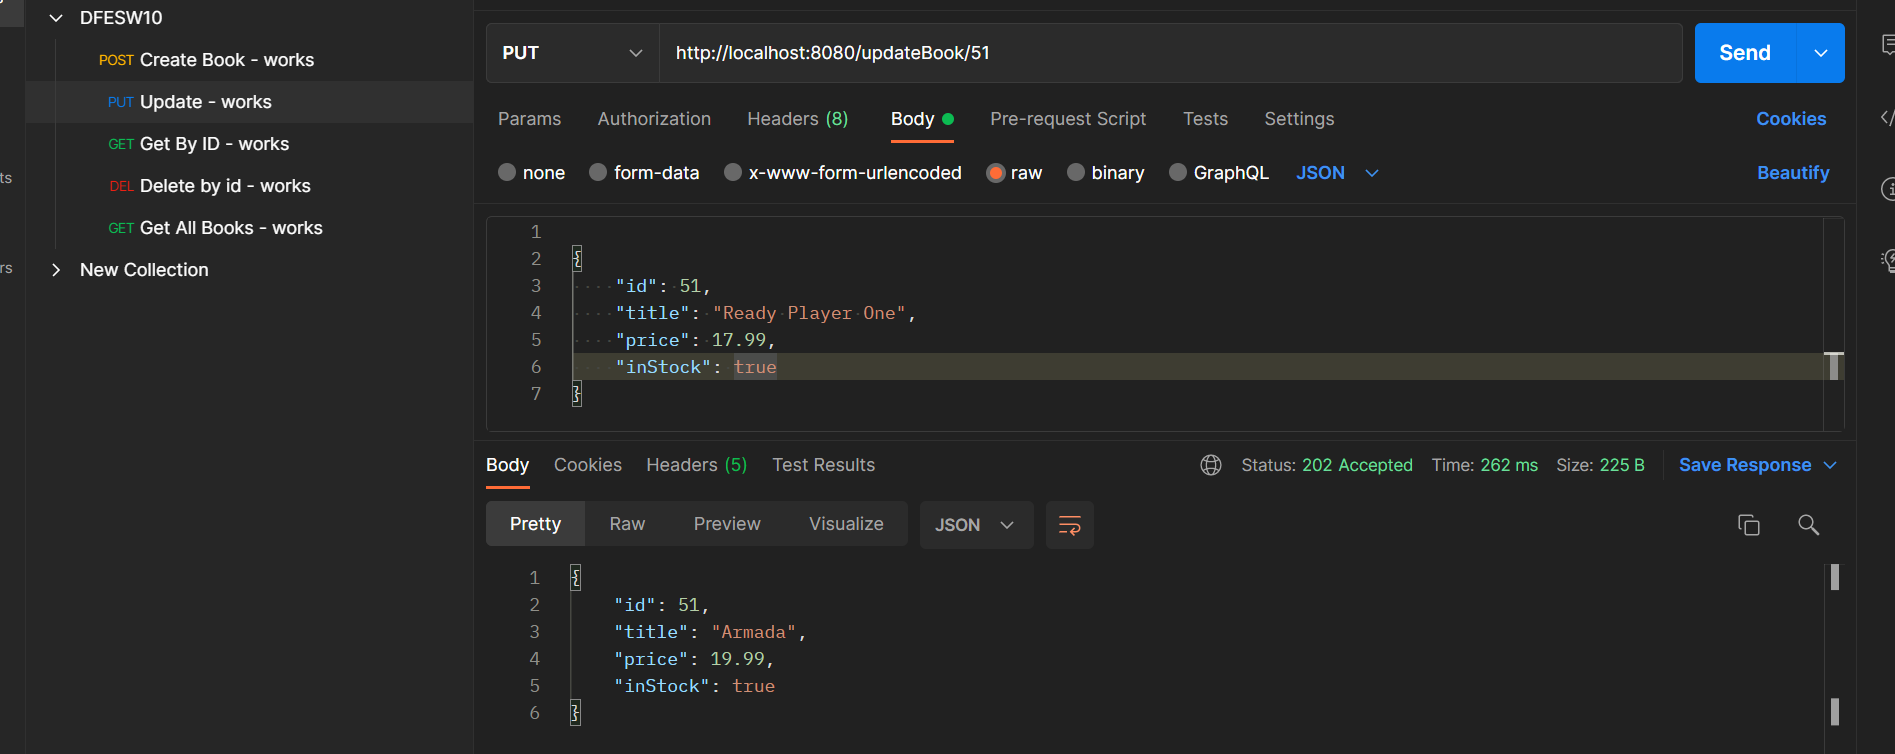The image size is (1895, 754).
Task: Open the POST Create Book - works request
Action: pos(250,60)
